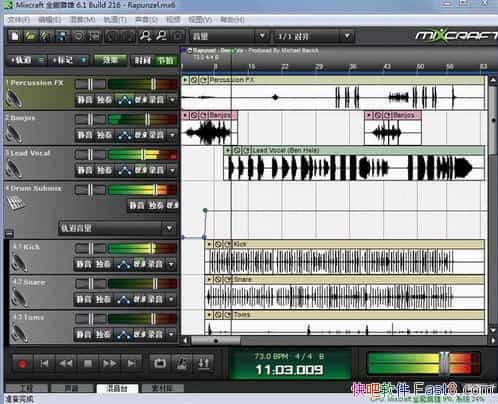Image resolution: width=498 pixels, height=404 pixels.
Task: Switch timeline to time display
Action: pos(142,60)
